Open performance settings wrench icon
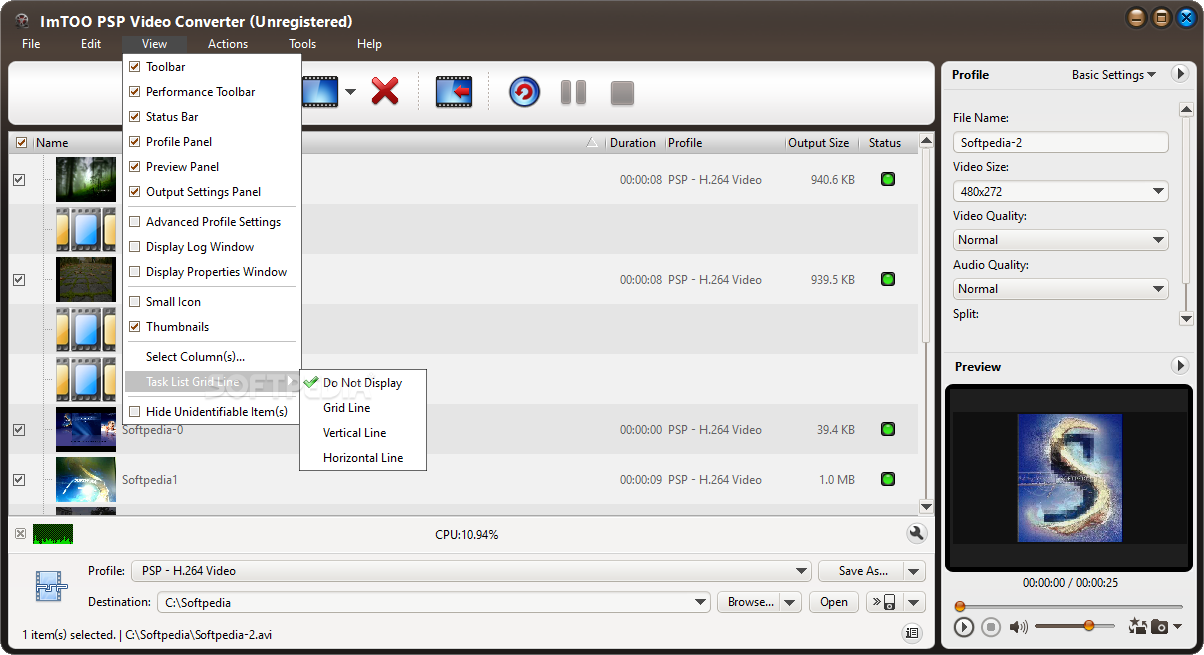Viewport: 1204px width, 655px height. 916,534
